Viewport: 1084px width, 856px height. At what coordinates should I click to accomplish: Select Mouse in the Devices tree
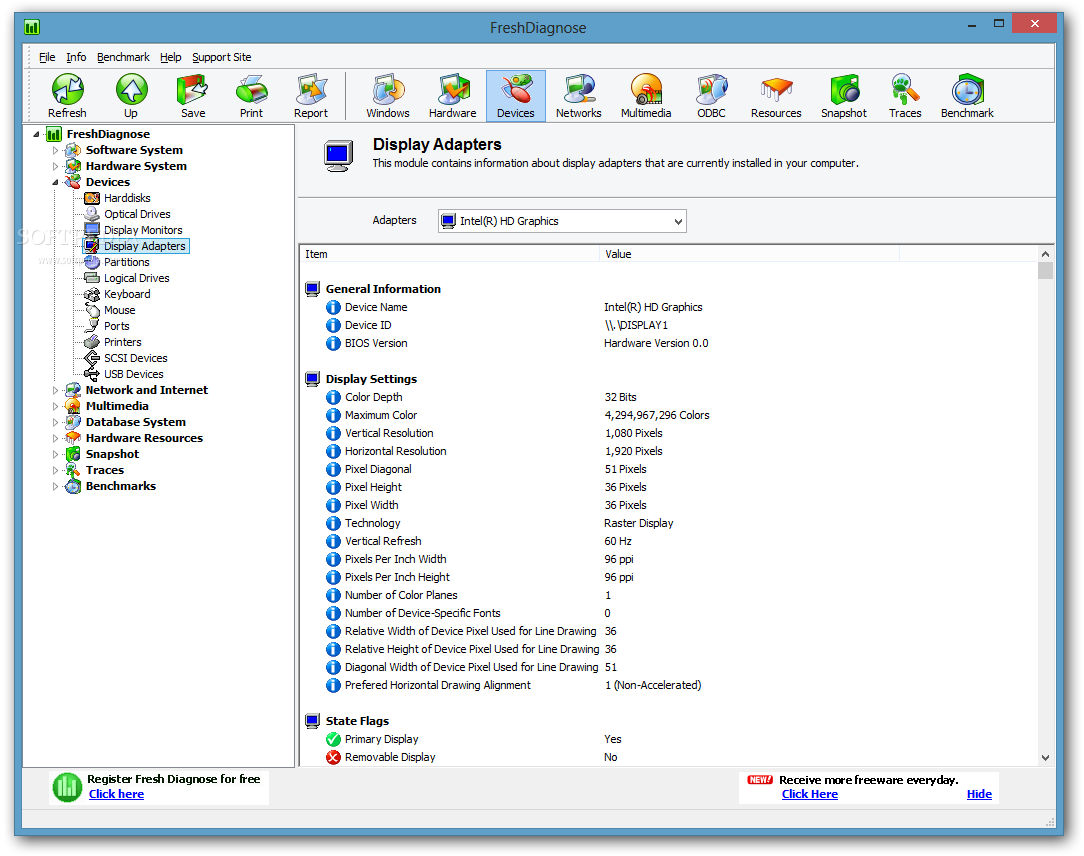[x=120, y=310]
